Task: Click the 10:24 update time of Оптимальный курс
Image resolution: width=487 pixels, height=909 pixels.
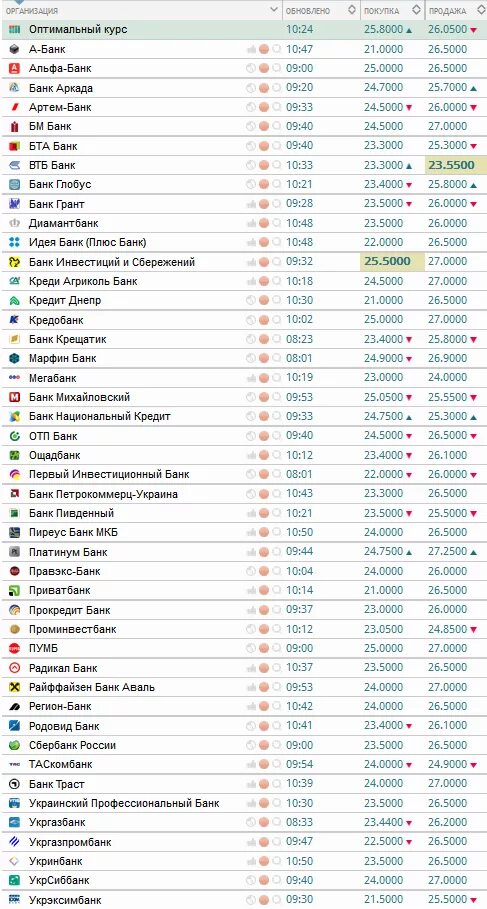Action: pos(299,30)
